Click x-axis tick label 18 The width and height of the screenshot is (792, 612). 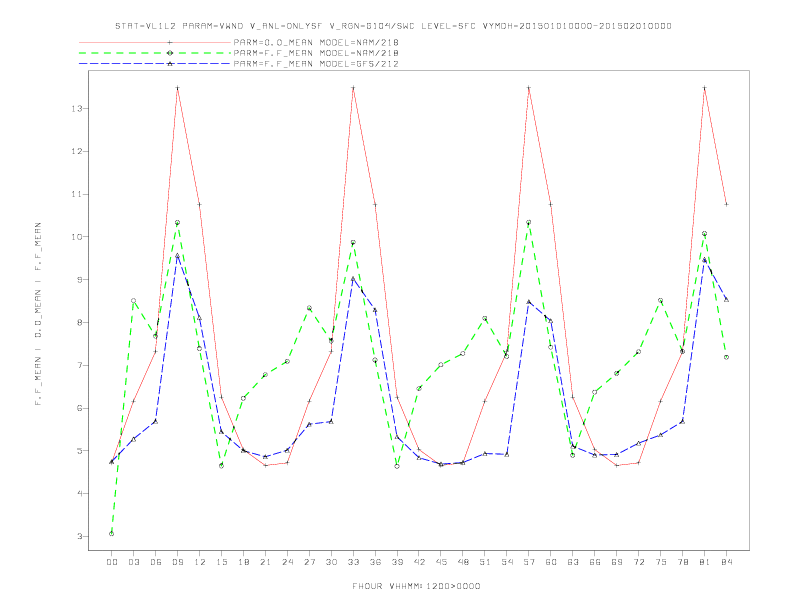pyautogui.click(x=243, y=562)
